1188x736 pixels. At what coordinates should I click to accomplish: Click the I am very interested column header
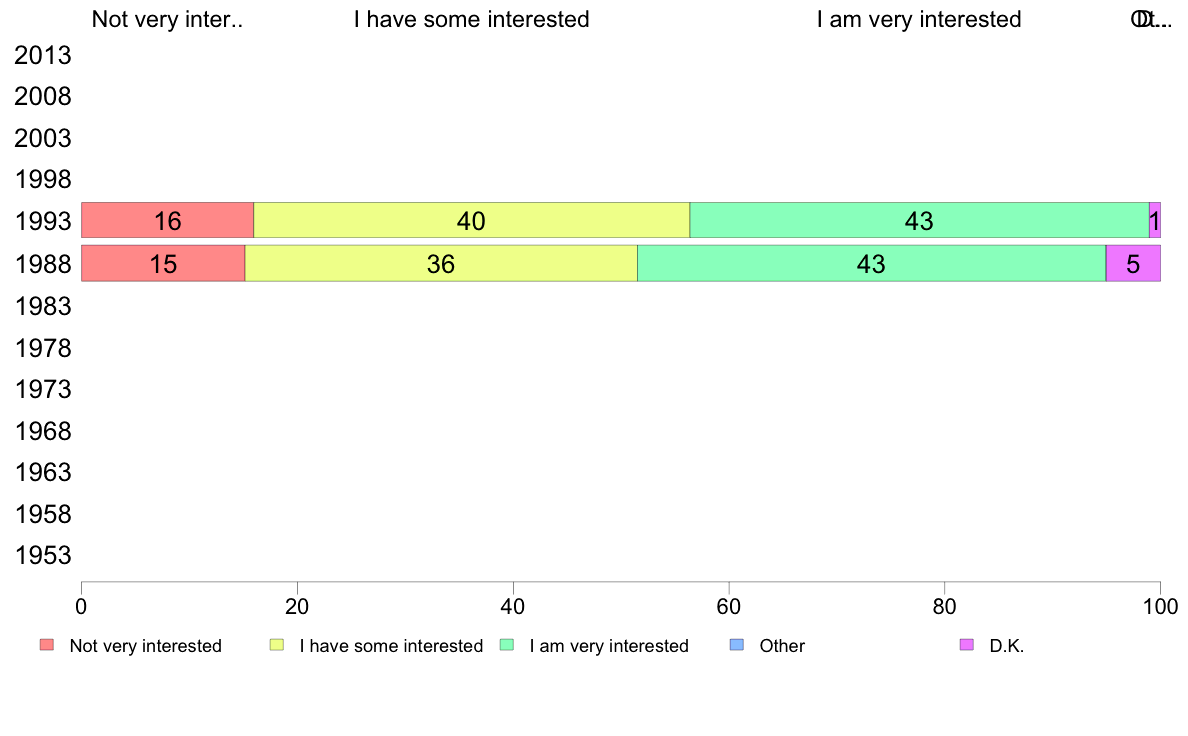point(919,19)
